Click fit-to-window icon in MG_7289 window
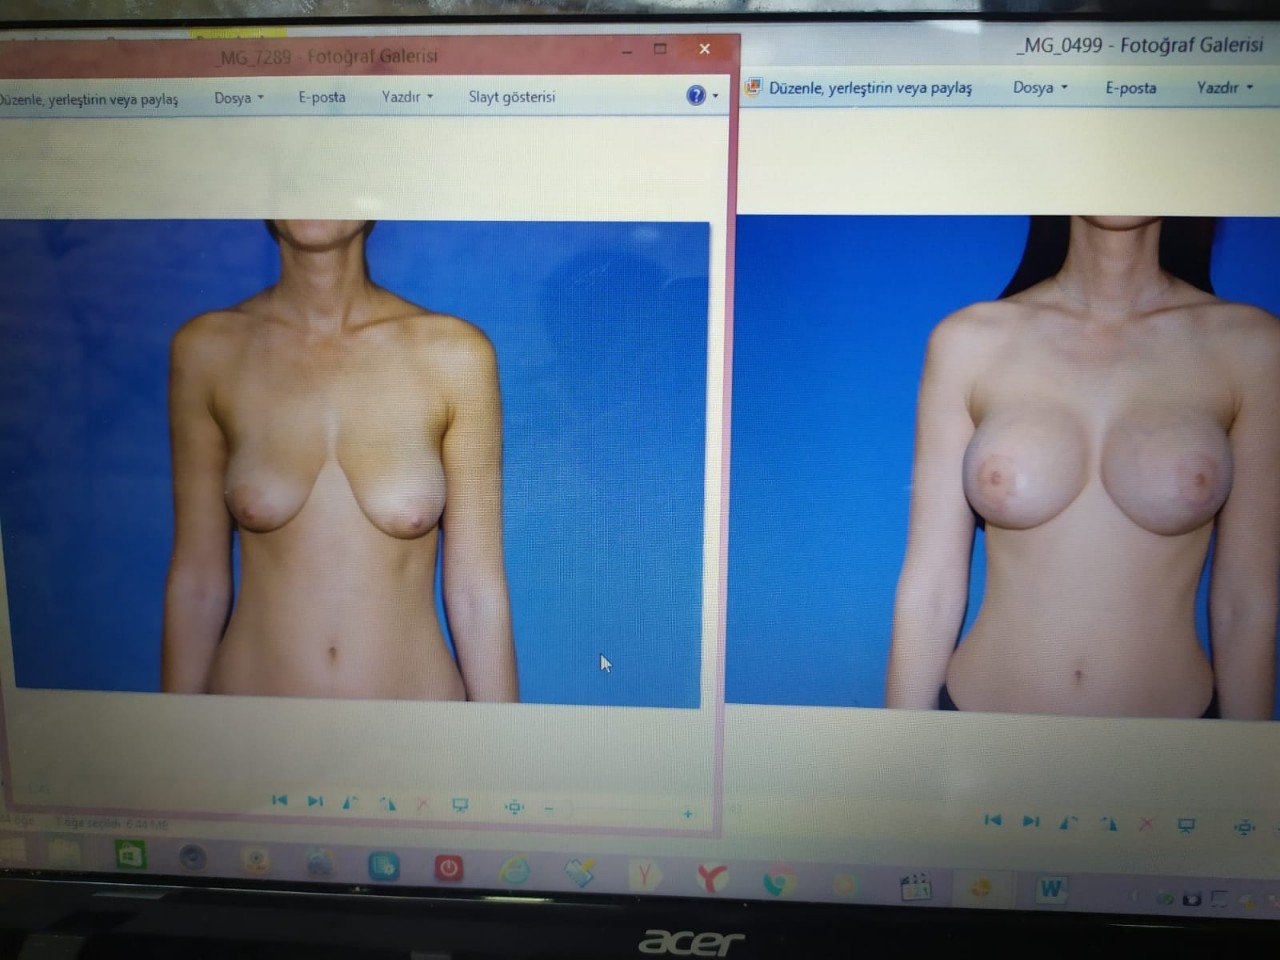 point(514,807)
